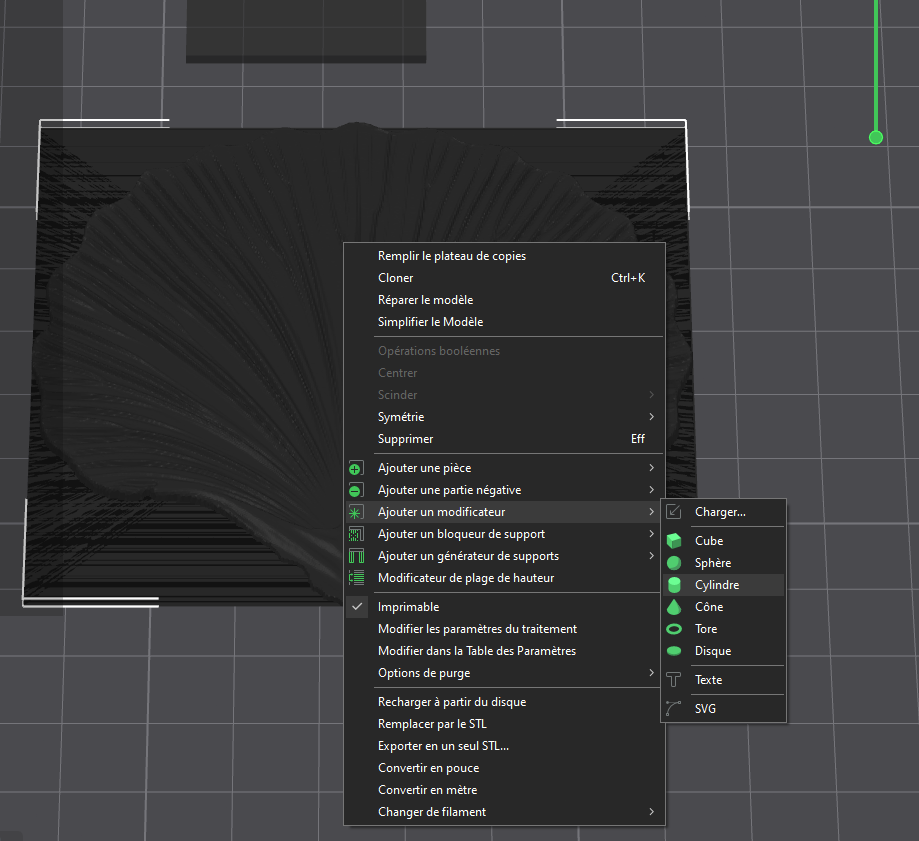This screenshot has width=919, height=841.
Task: Click the green slider handle
Action: [x=876, y=137]
